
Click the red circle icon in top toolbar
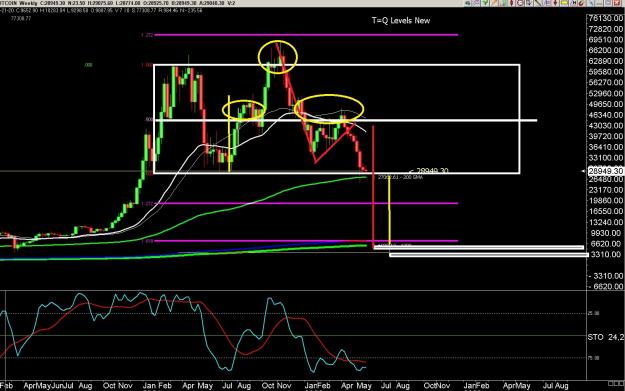coord(520,3)
